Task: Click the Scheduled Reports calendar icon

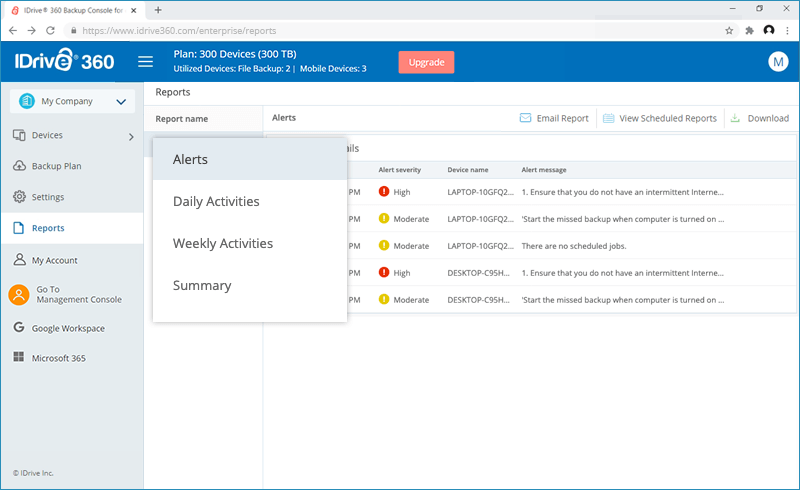Action: click(x=609, y=118)
